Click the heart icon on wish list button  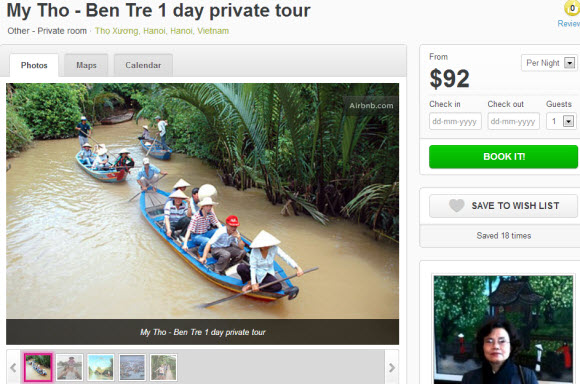[456, 206]
